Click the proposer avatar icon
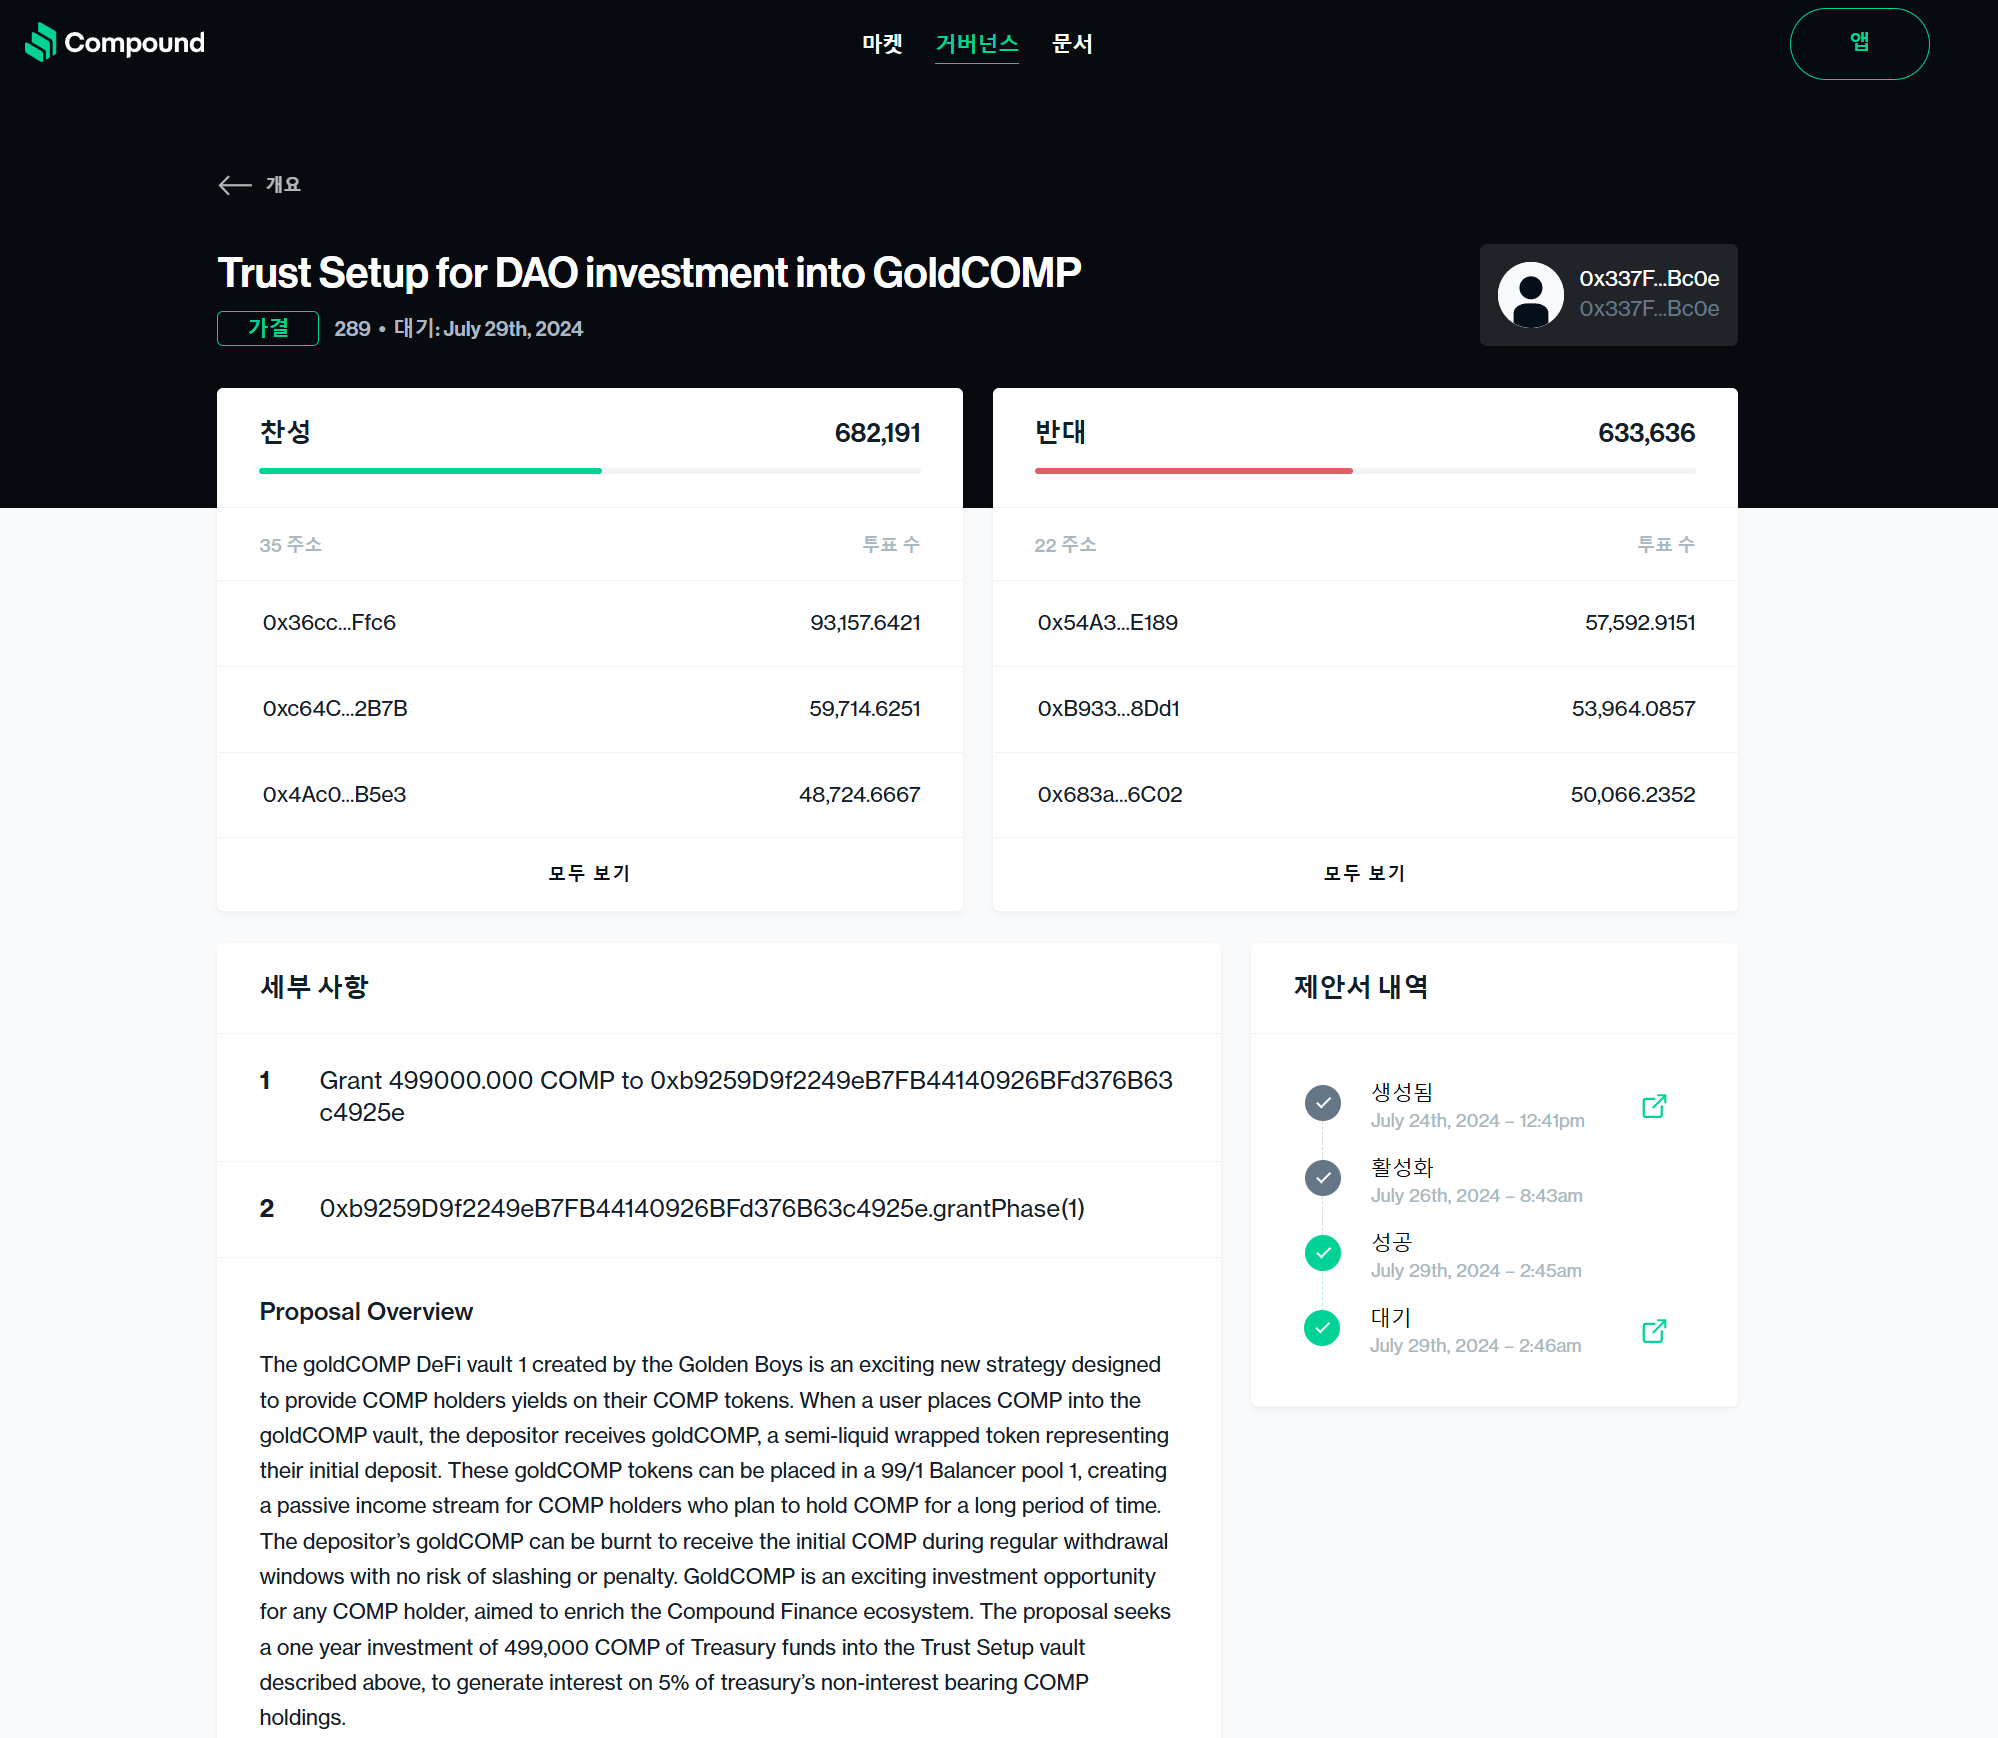 1530,295
